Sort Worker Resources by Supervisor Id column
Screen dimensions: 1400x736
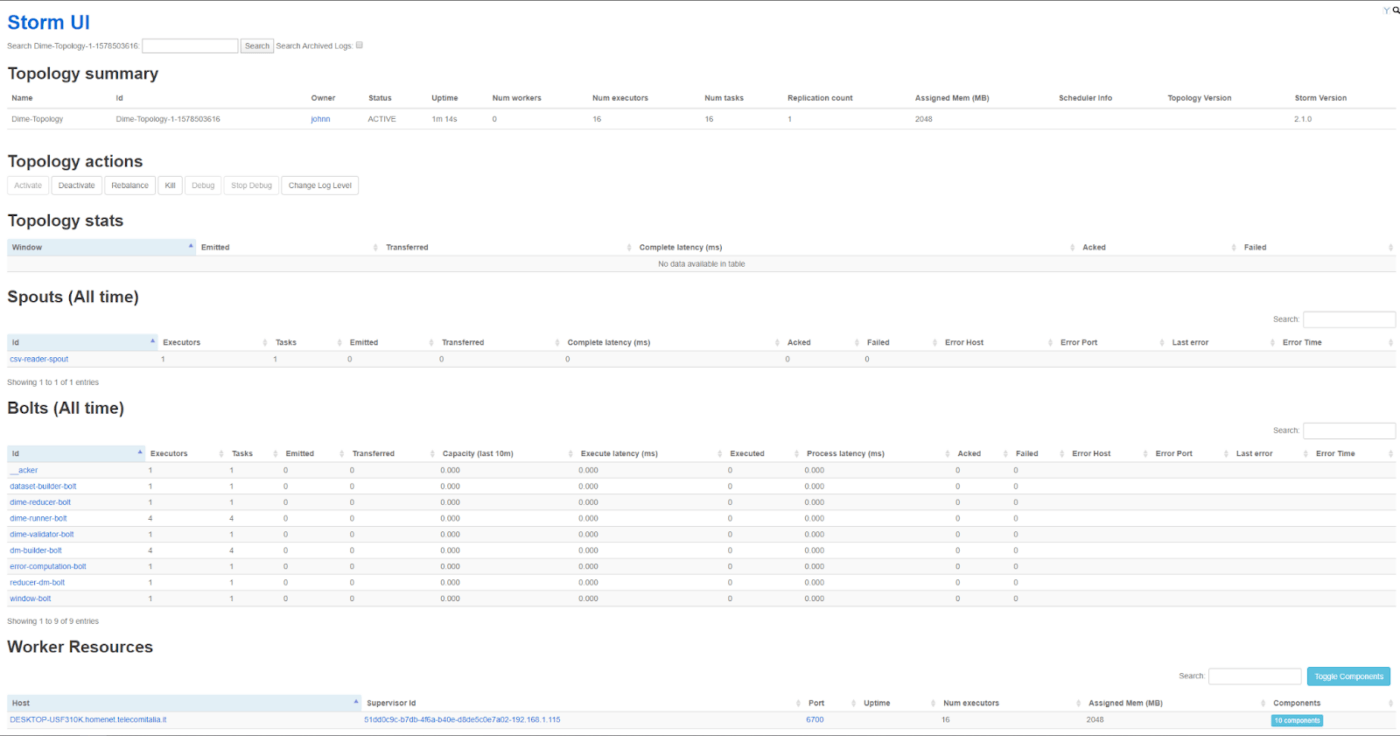[x=581, y=703]
